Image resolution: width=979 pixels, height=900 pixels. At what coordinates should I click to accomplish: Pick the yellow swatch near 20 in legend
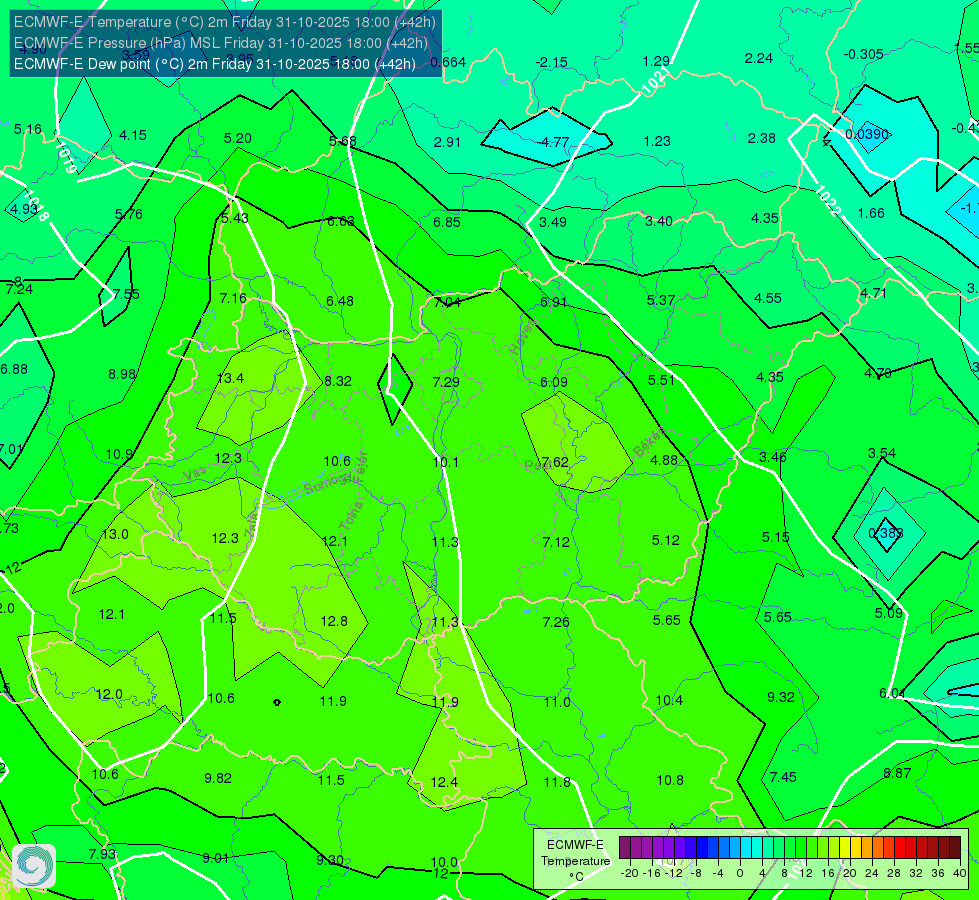tap(845, 848)
